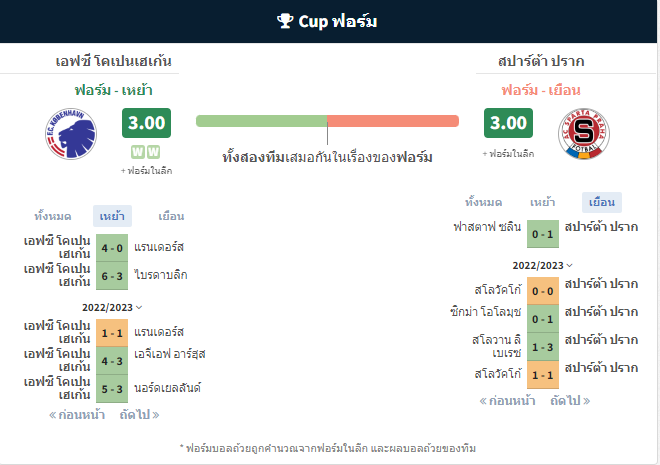Select the ทั้งหมด tab under Sparta Prague

pyautogui.click(x=483, y=202)
